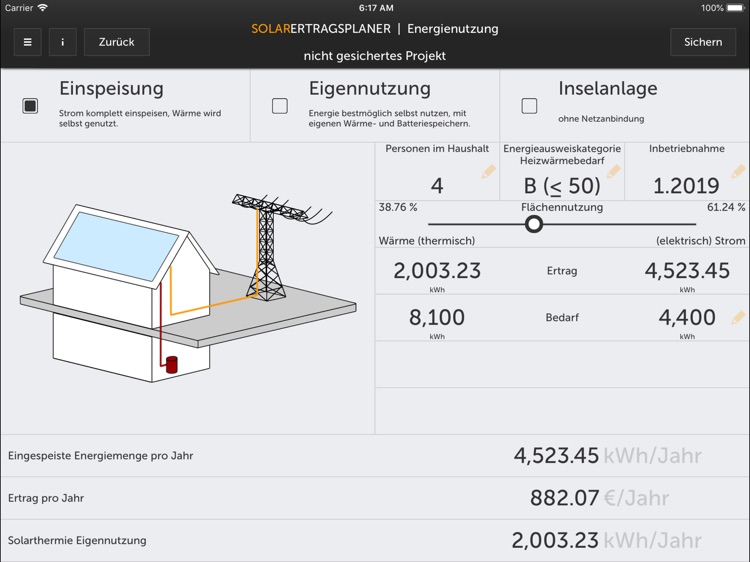The height and width of the screenshot is (562, 750).
Task: Select Ertrag pro Jahr row
Action: click(375, 498)
